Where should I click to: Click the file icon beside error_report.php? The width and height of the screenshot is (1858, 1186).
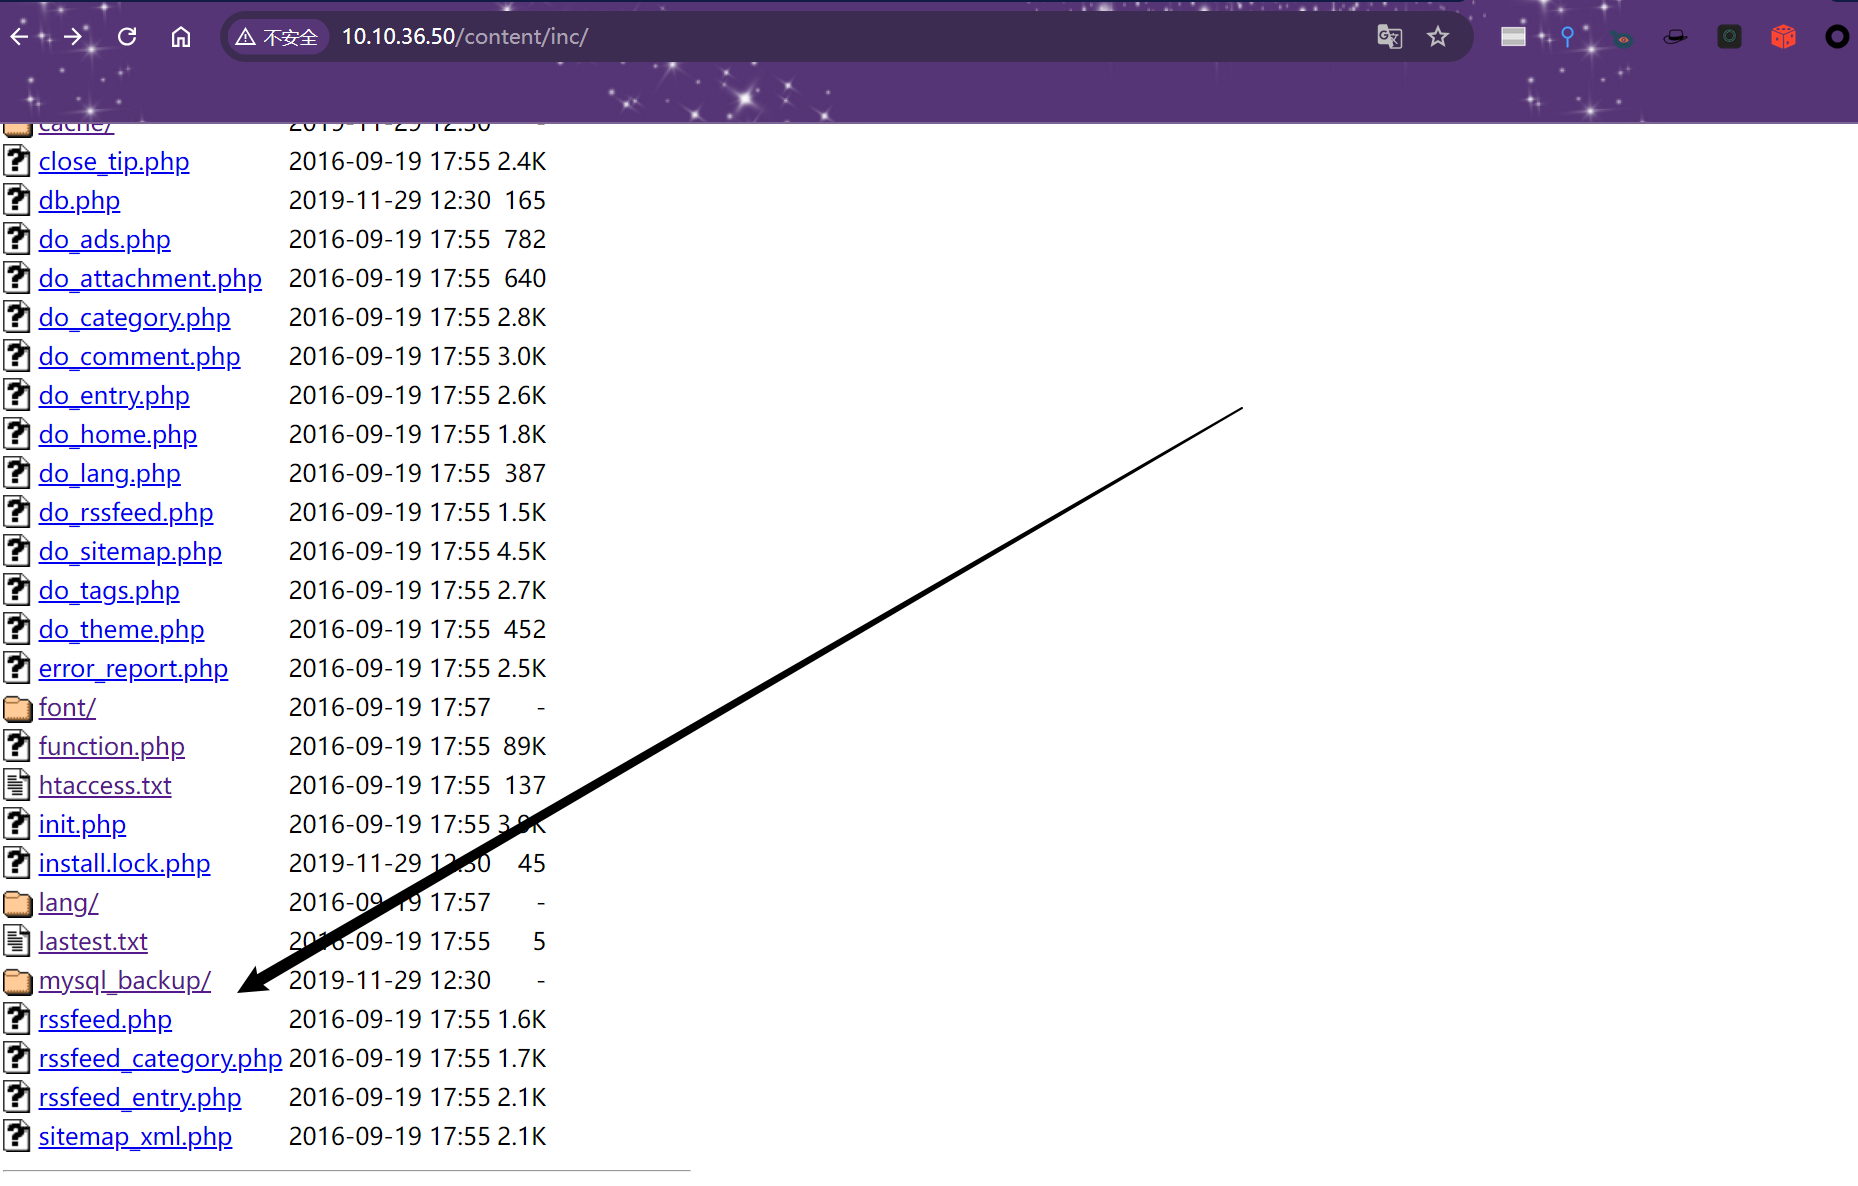pyautogui.click(x=17, y=668)
